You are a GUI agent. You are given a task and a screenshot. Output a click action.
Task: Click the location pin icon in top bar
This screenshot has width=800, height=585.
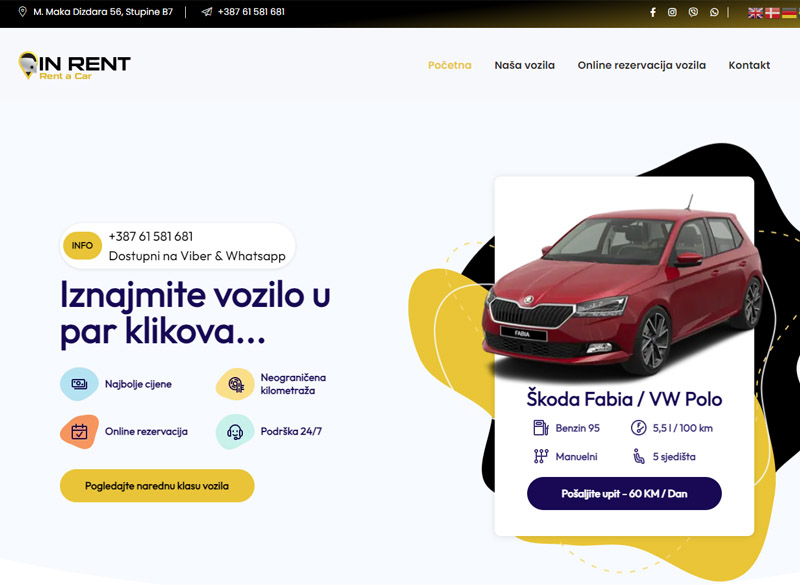tap(22, 12)
